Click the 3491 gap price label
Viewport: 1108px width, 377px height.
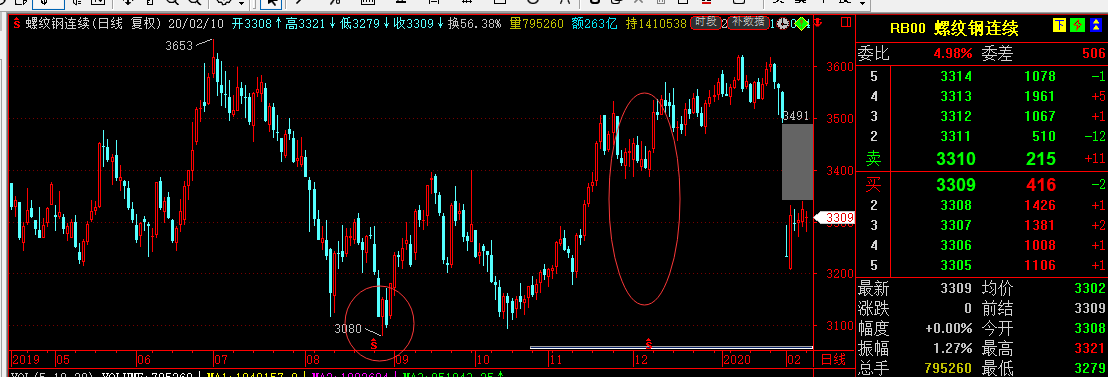(795, 115)
